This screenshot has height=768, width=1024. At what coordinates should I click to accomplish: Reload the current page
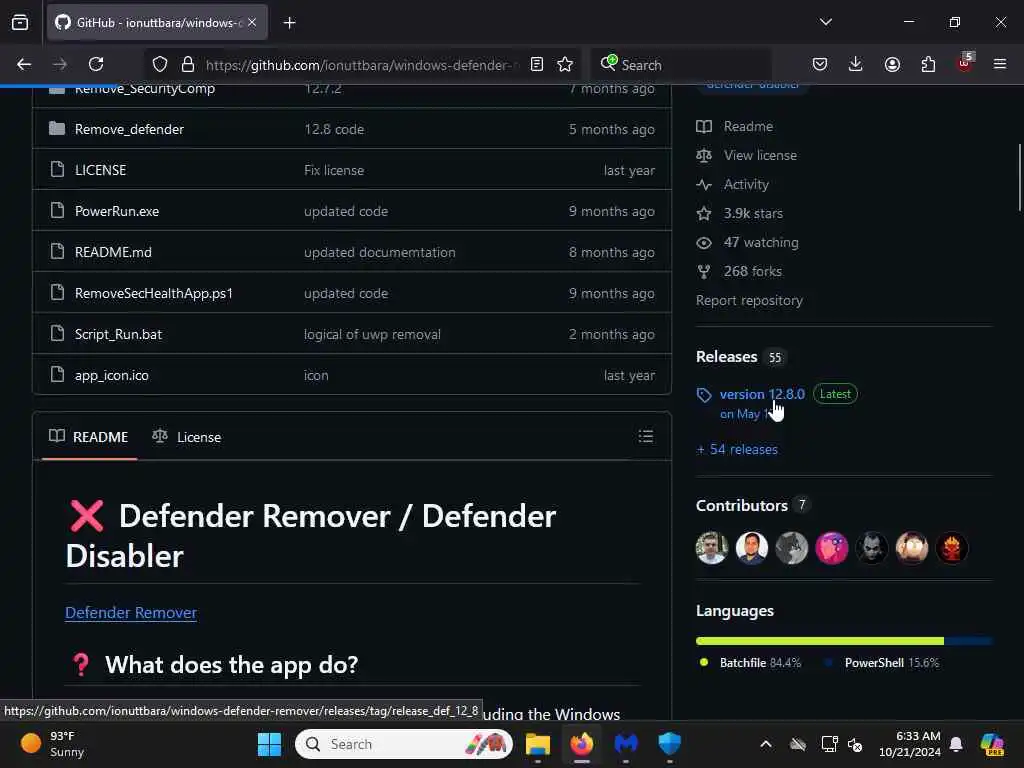(x=96, y=64)
